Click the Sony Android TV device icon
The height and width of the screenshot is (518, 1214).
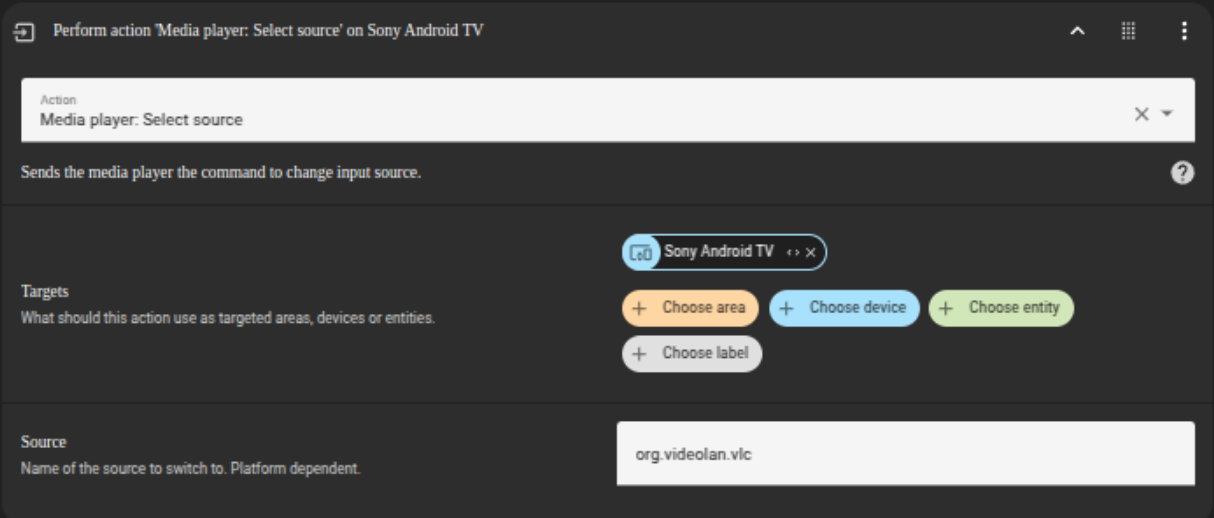pos(641,253)
